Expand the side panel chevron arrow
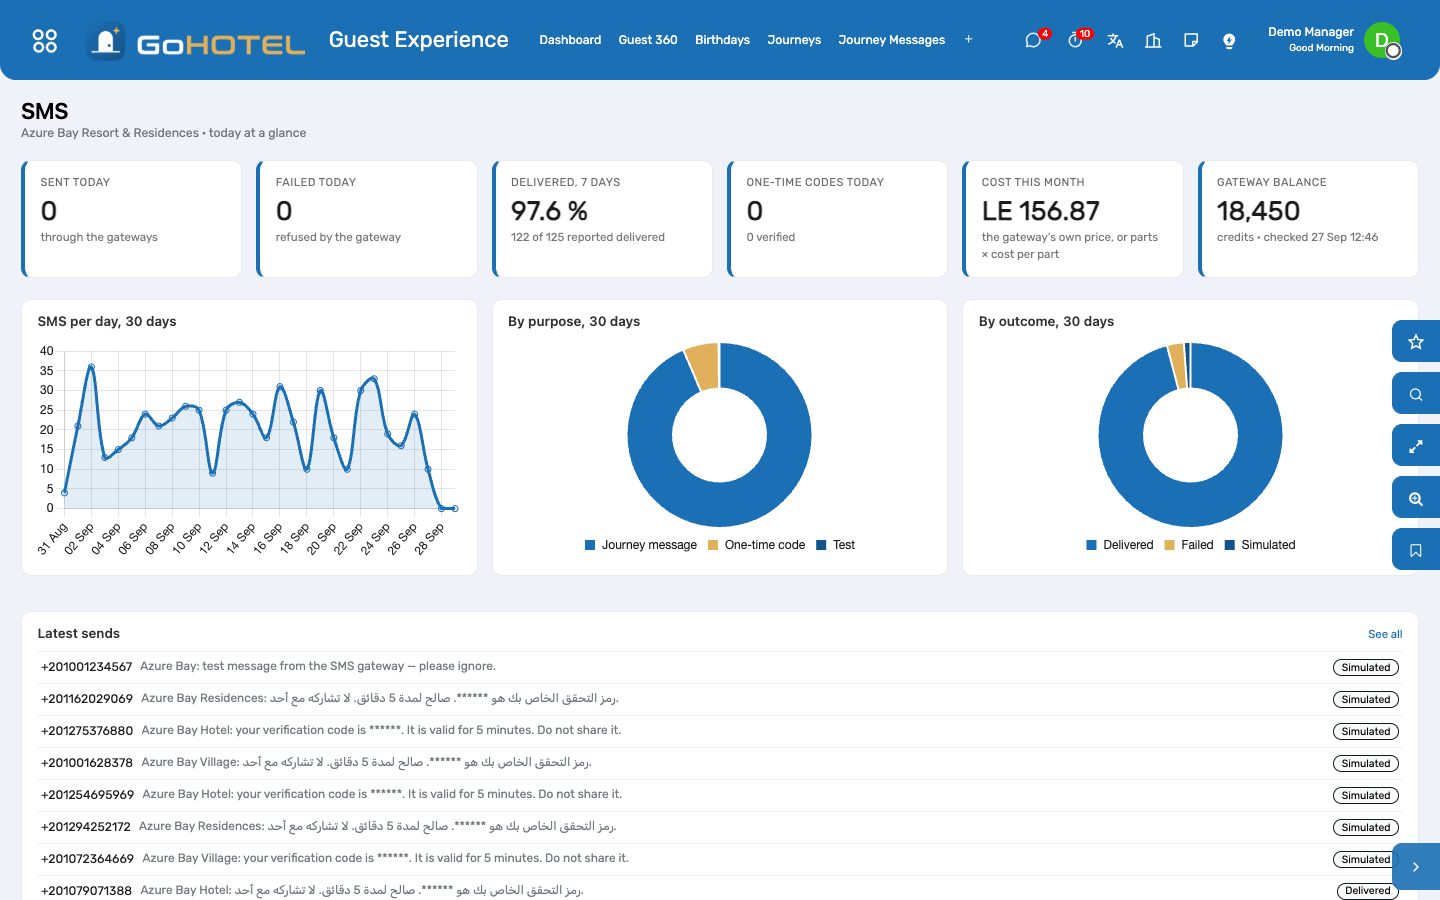Viewport: 1440px width, 900px height. (x=1416, y=867)
